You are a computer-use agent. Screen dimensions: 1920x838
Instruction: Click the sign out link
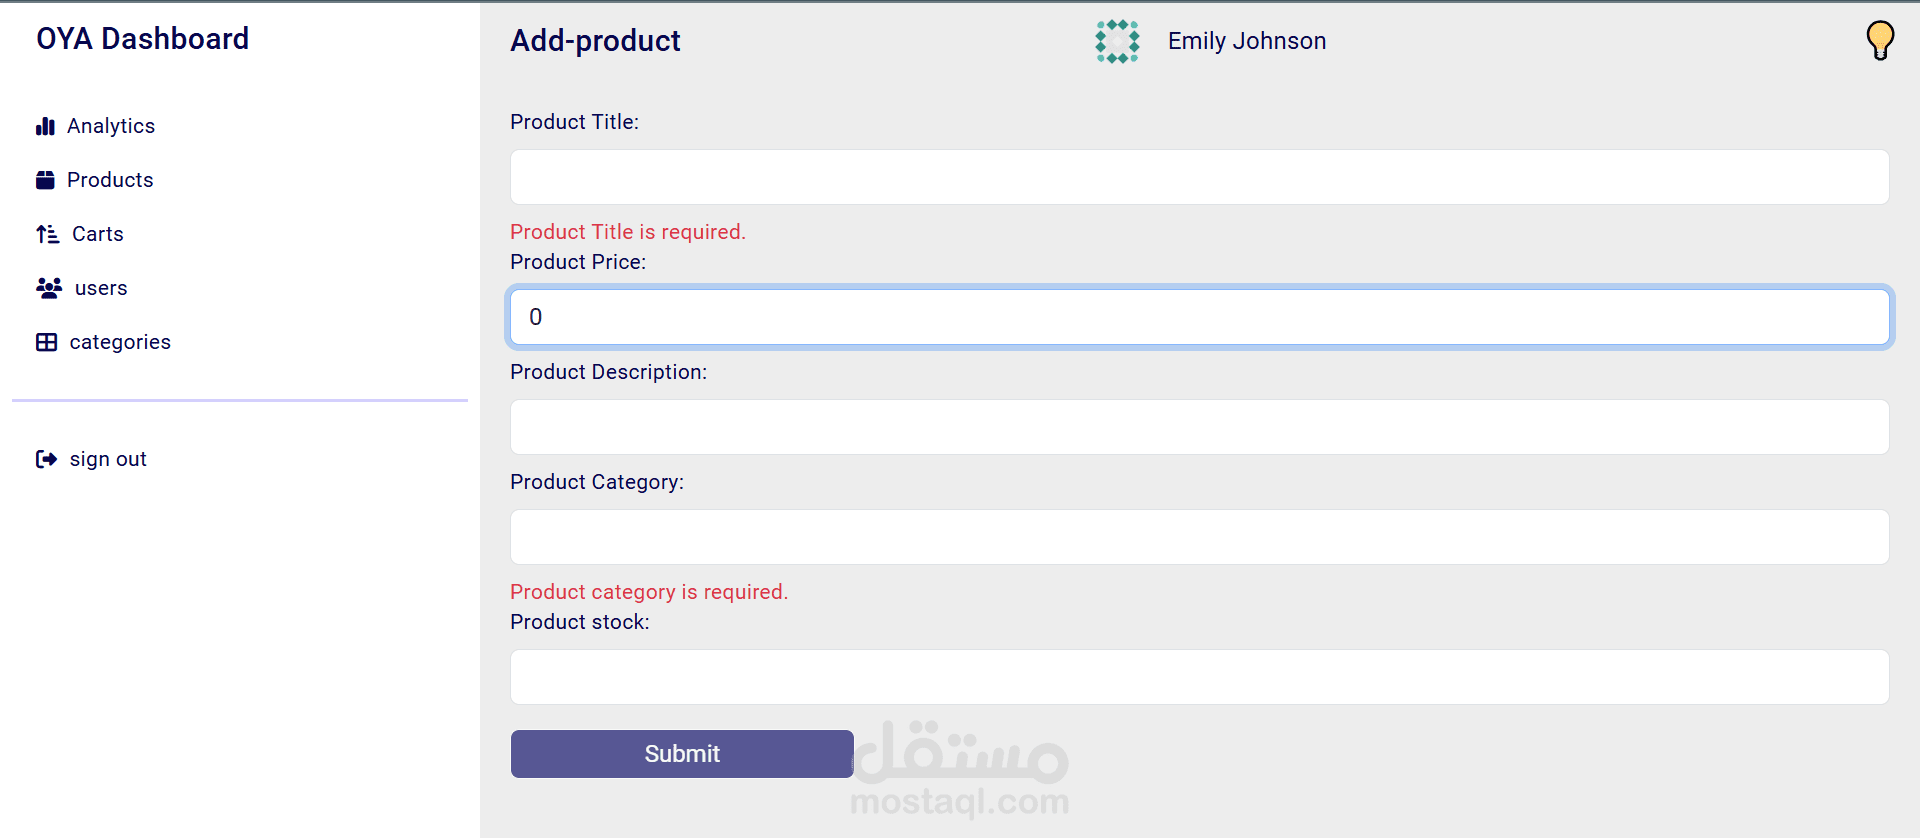tap(108, 459)
